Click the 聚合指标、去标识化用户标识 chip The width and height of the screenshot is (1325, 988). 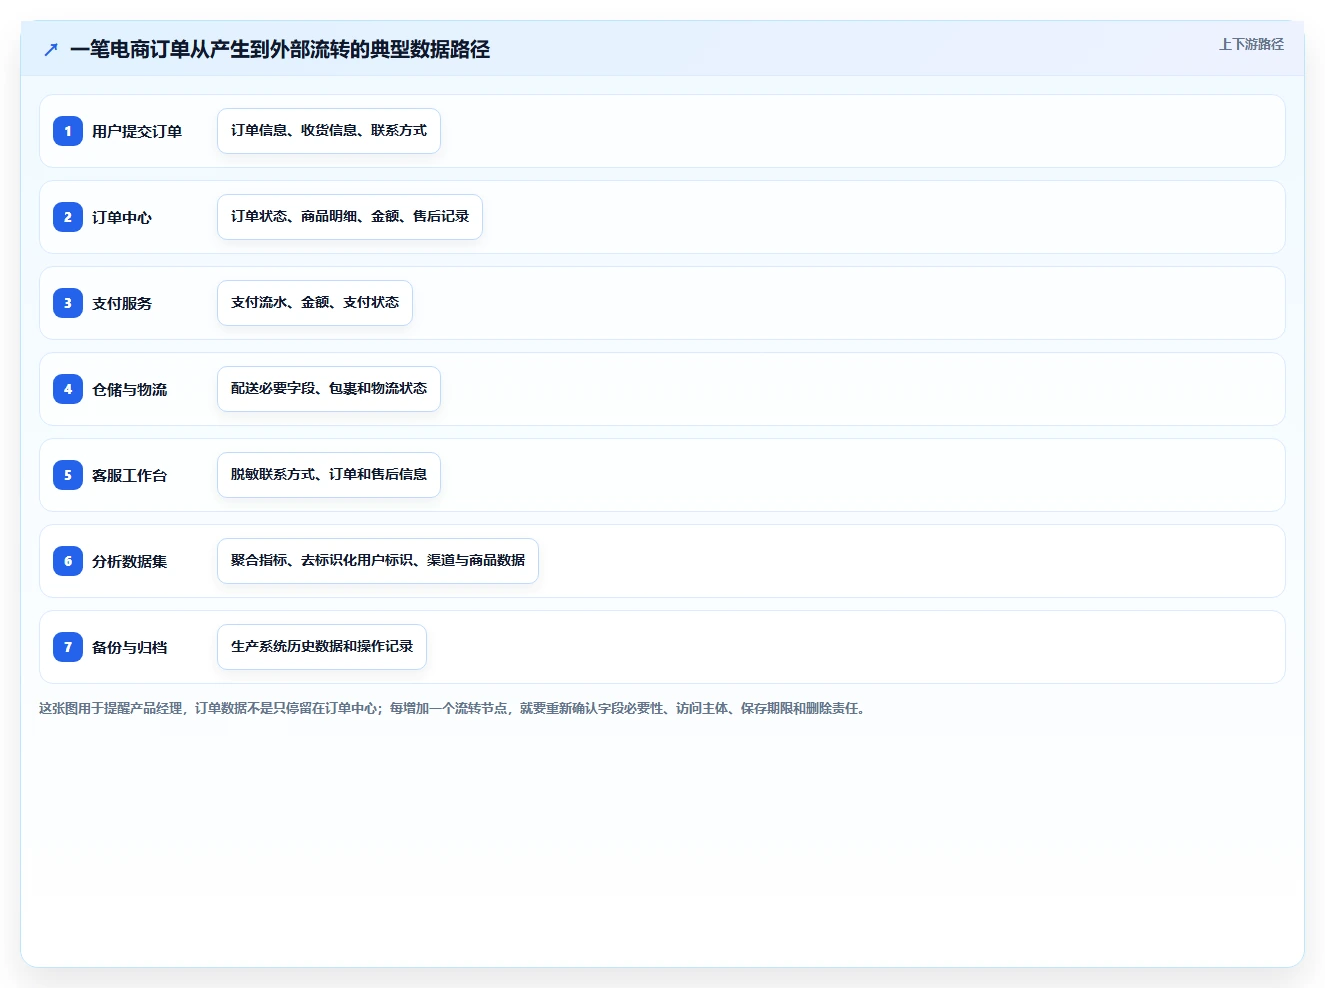coord(378,561)
